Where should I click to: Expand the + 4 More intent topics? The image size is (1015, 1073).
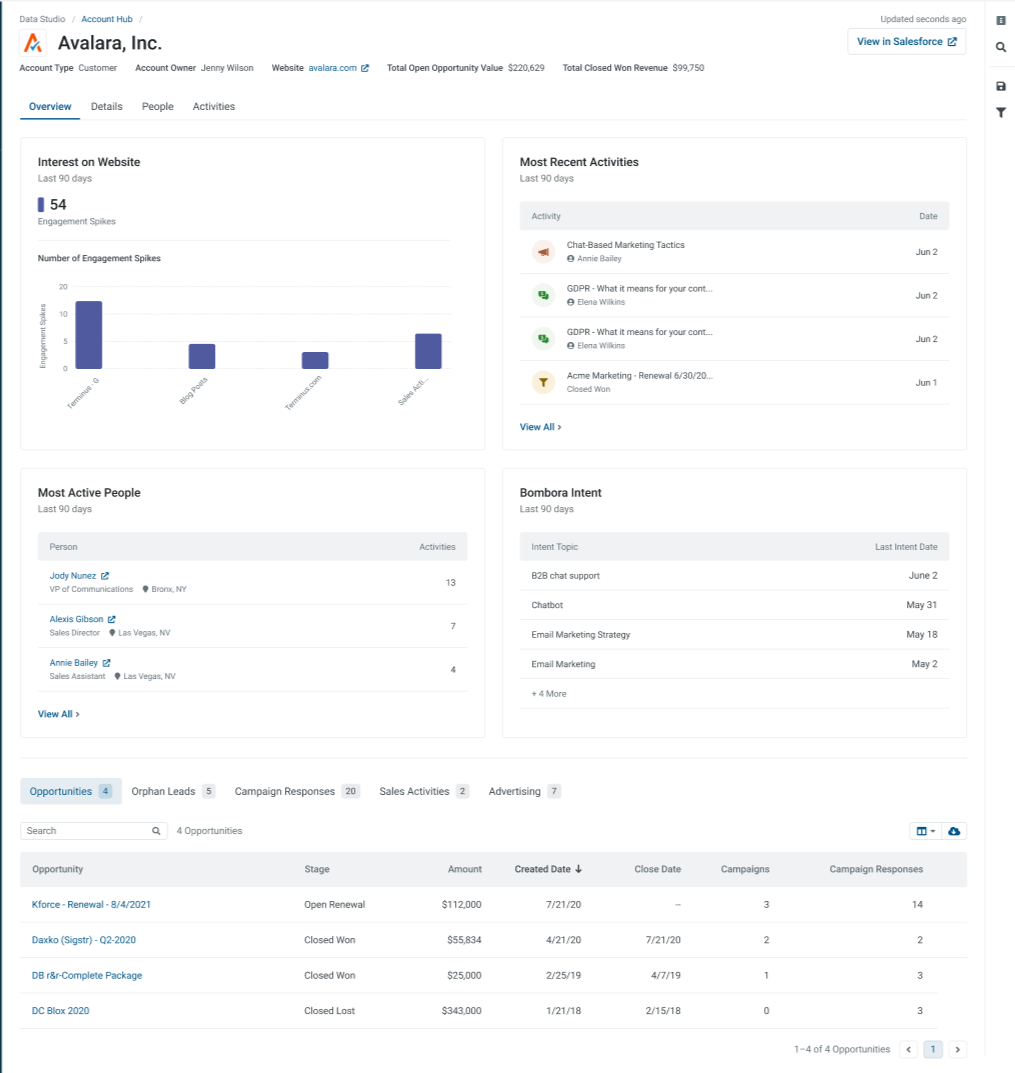(549, 694)
